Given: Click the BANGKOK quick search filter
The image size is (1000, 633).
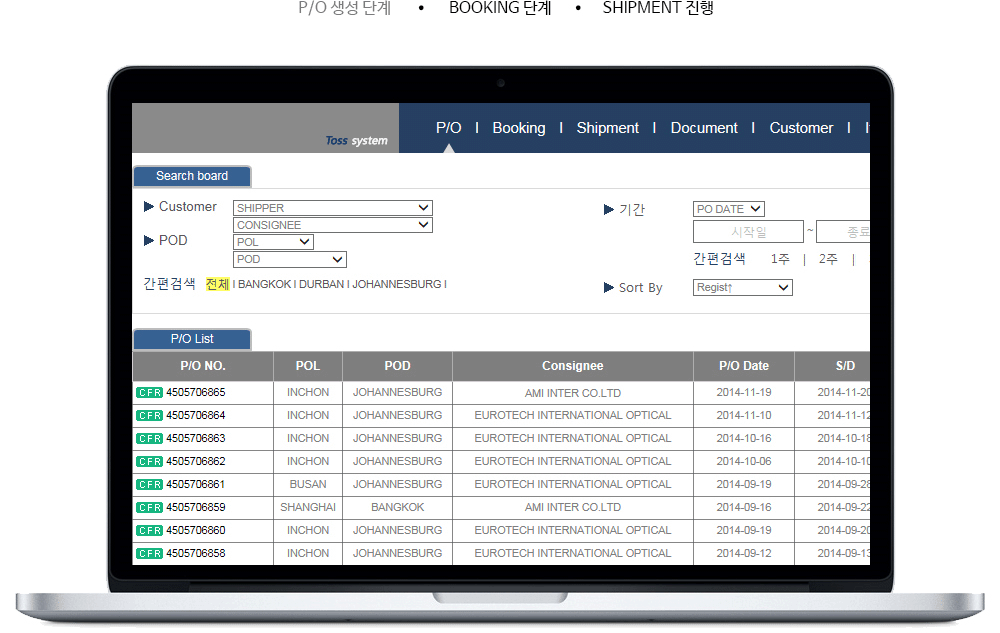Looking at the screenshot, I should click(264, 284).
